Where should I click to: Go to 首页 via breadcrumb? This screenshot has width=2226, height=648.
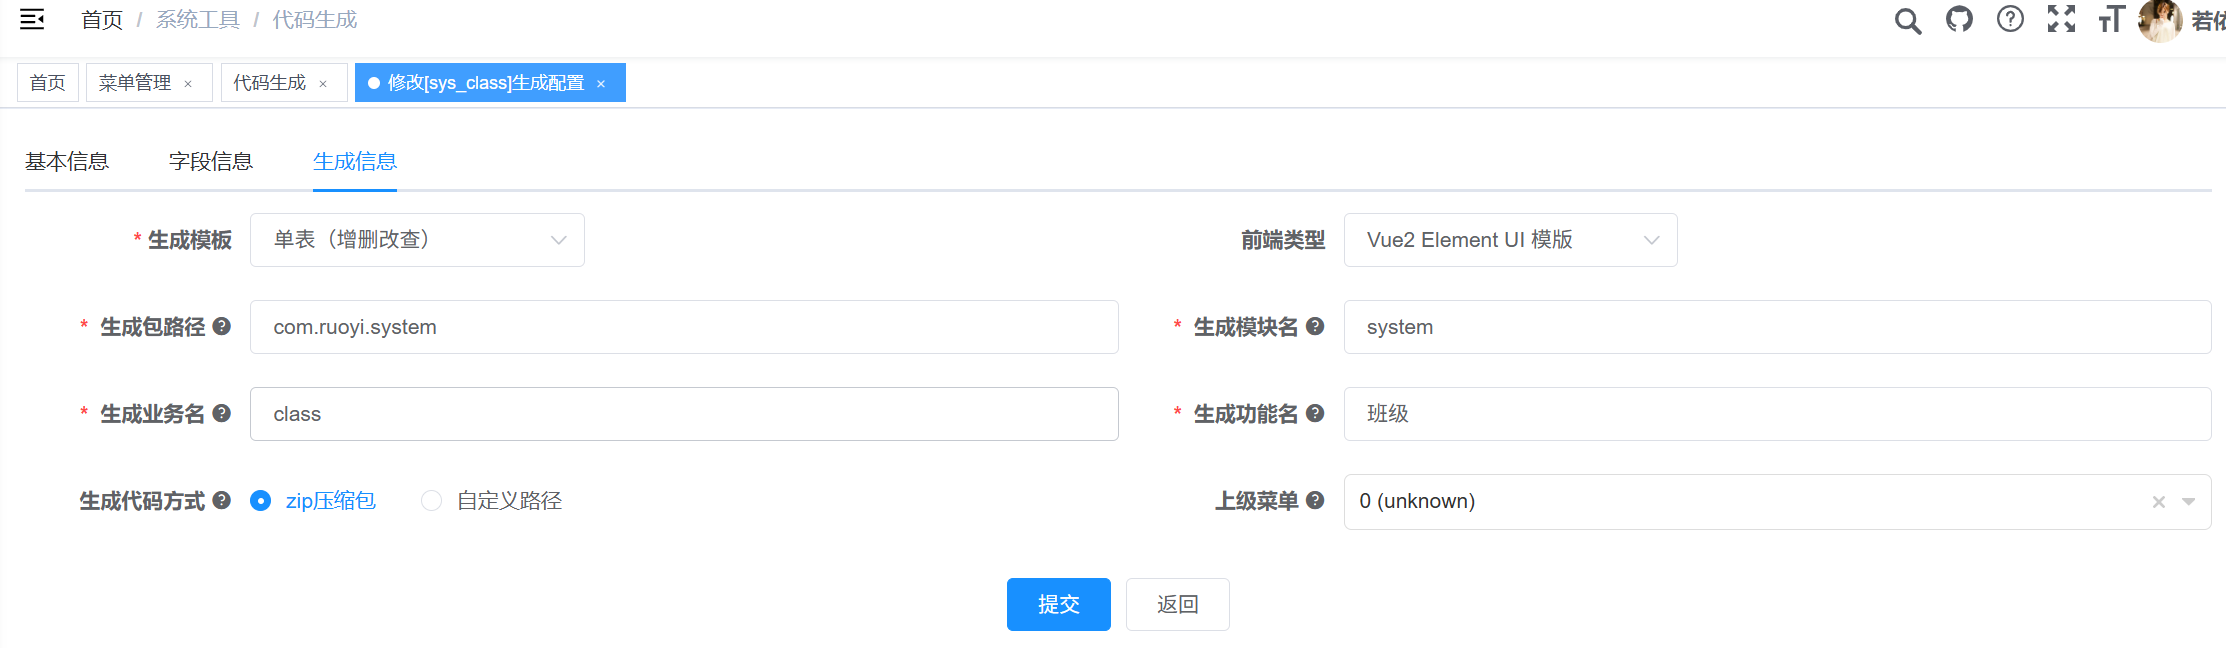[102, 20]
